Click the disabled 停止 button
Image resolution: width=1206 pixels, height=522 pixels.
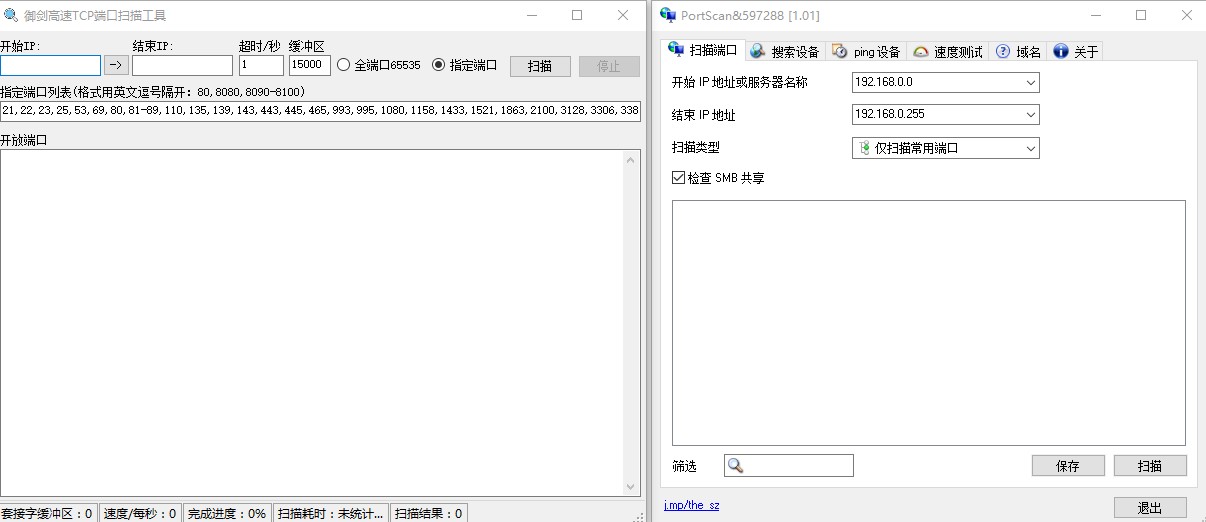click(609, 66)
